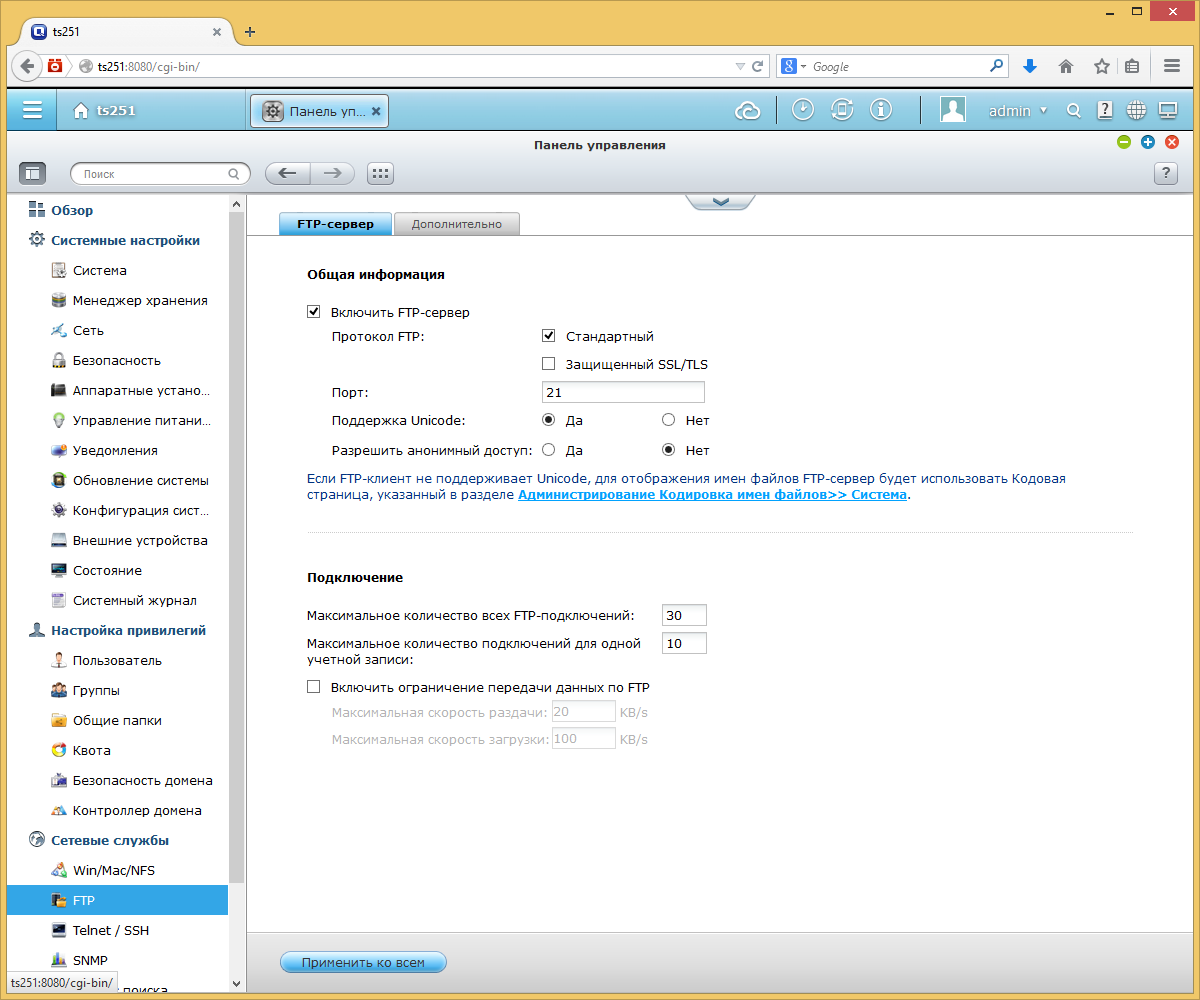The image size is (1200, 1000).
Task: Open the QTS main menu hamburger icon
Action: click(x=33, y=110)
